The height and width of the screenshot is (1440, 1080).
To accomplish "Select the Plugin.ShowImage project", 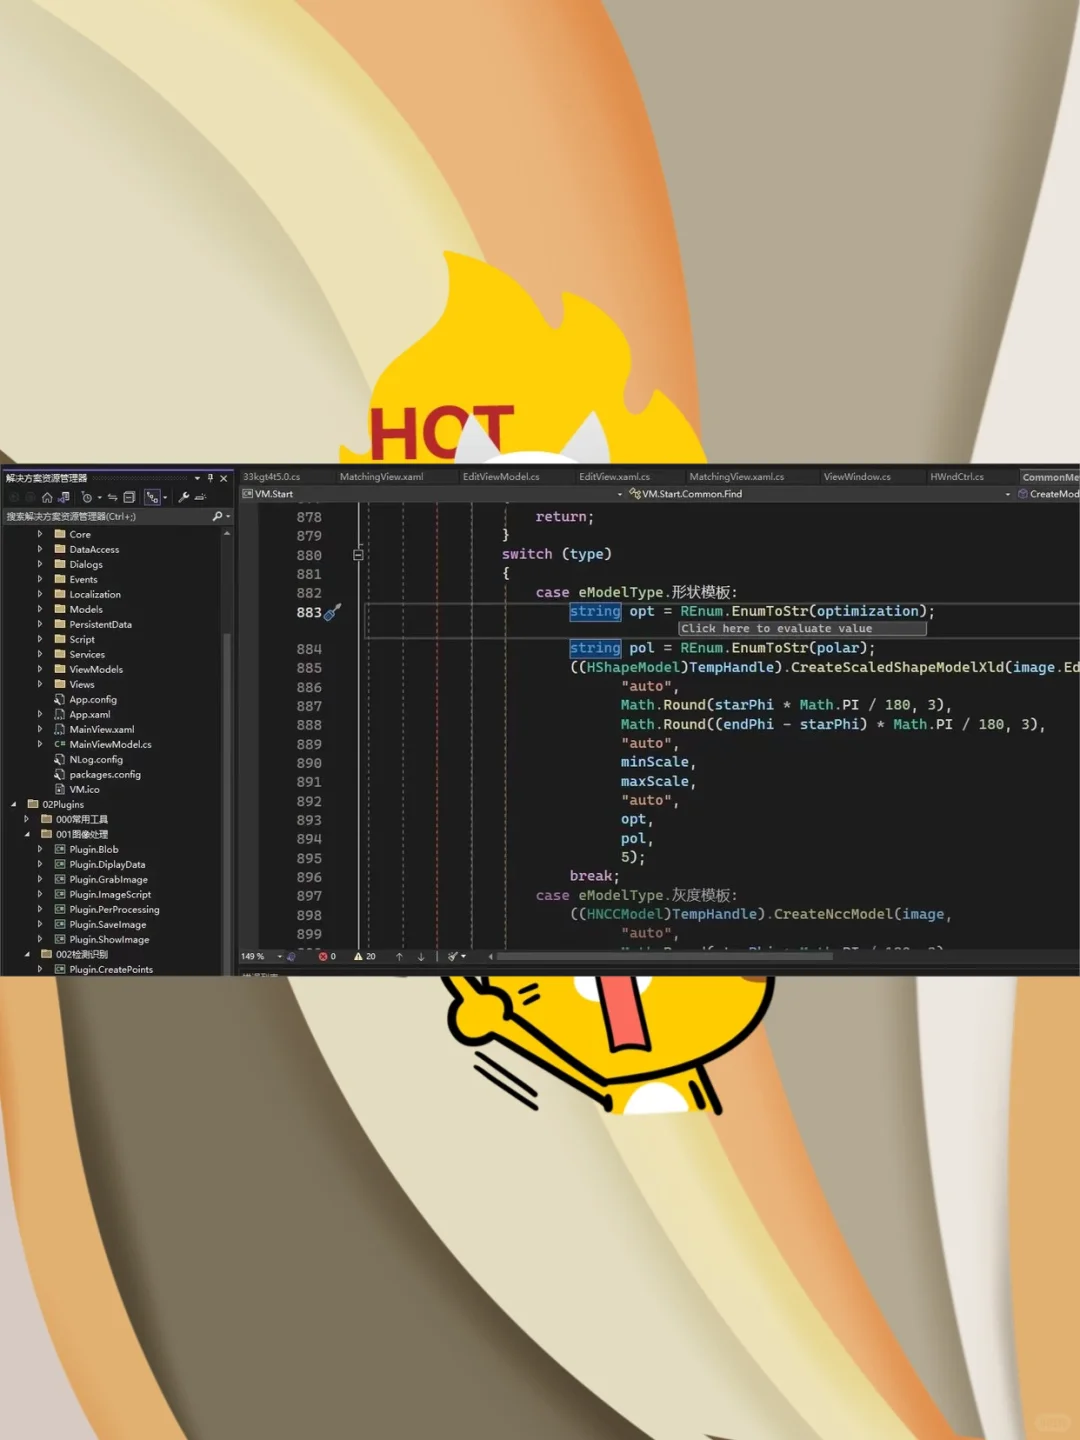I will [x=109, y=939].
